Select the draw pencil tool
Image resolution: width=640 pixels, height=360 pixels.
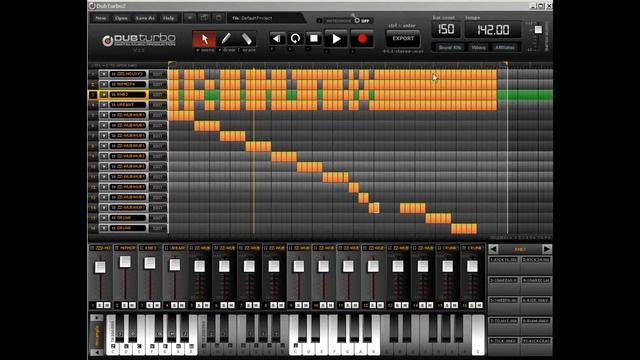[x=225, y=39]
